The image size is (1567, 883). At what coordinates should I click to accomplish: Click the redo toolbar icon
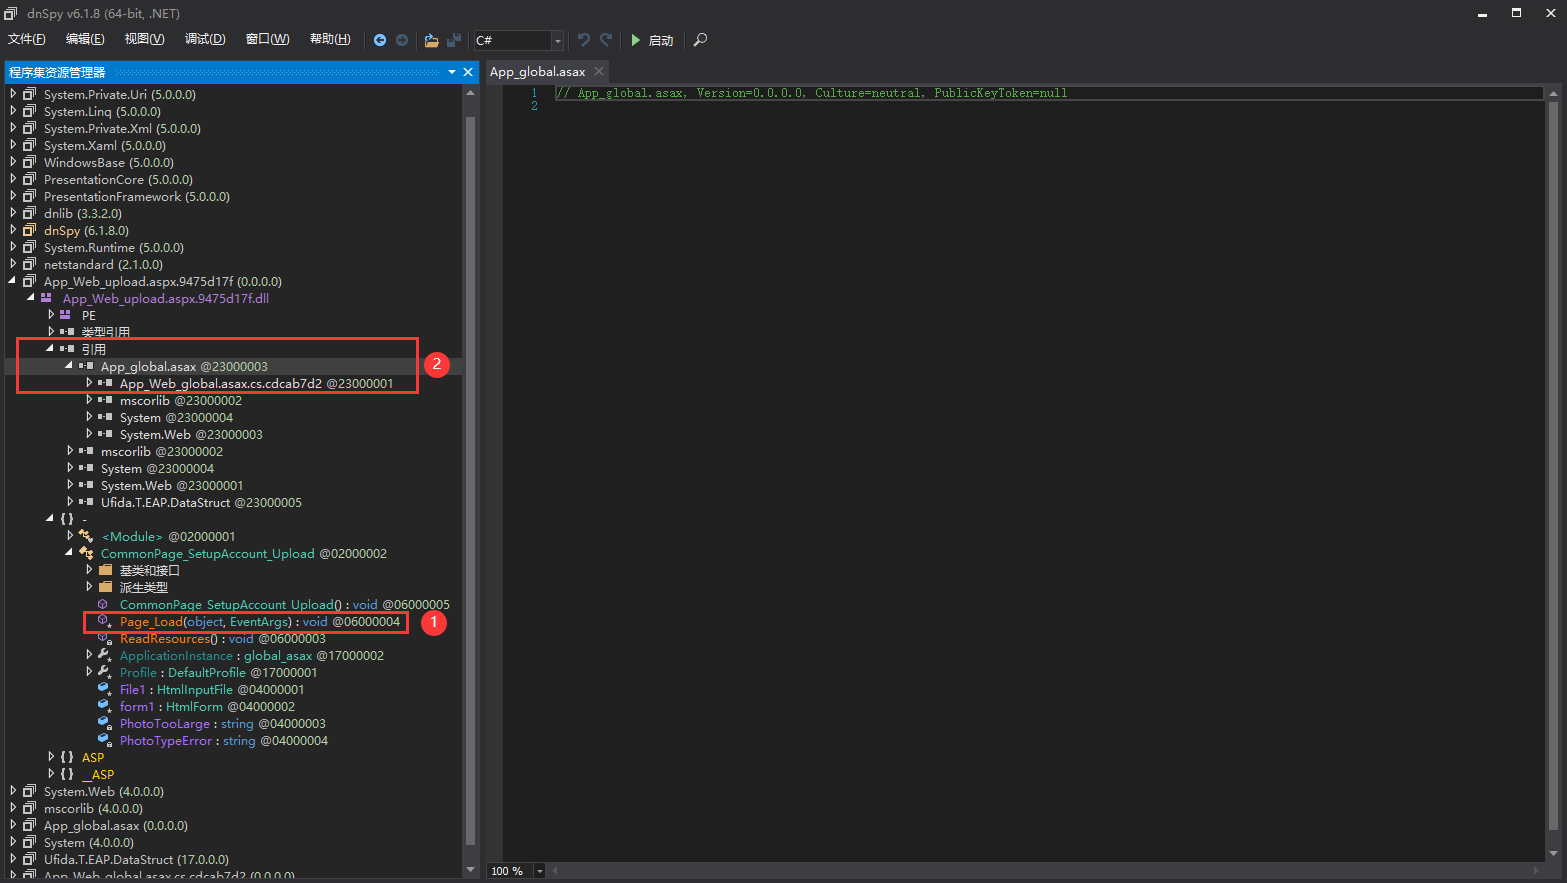[606, 40]
